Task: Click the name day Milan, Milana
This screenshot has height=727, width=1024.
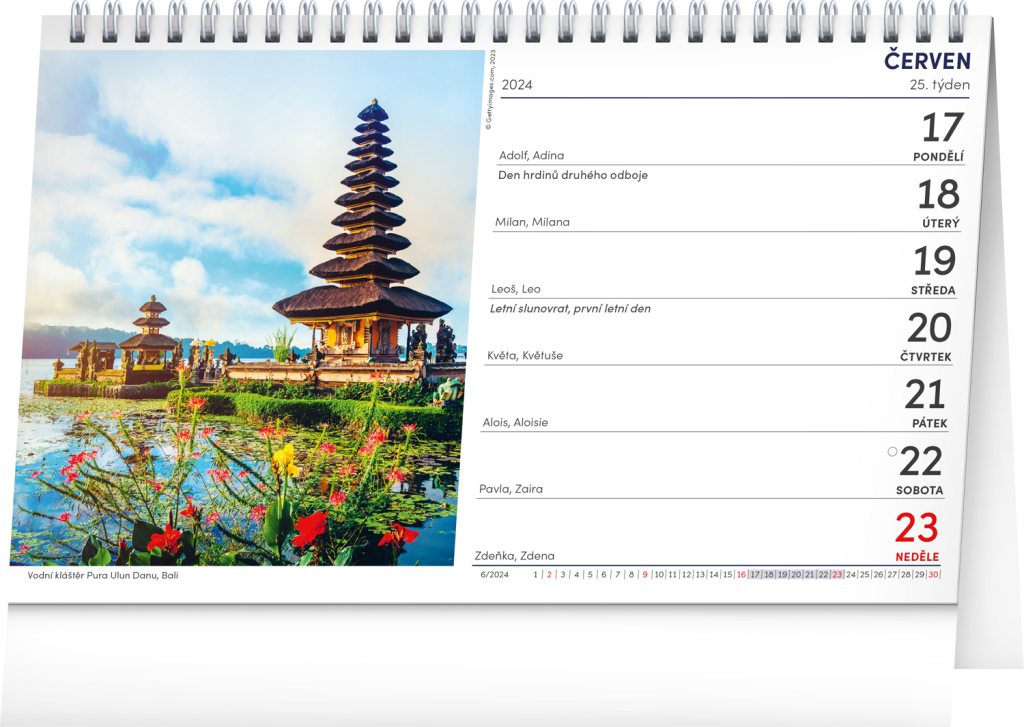Action: [x=532, y=222]
